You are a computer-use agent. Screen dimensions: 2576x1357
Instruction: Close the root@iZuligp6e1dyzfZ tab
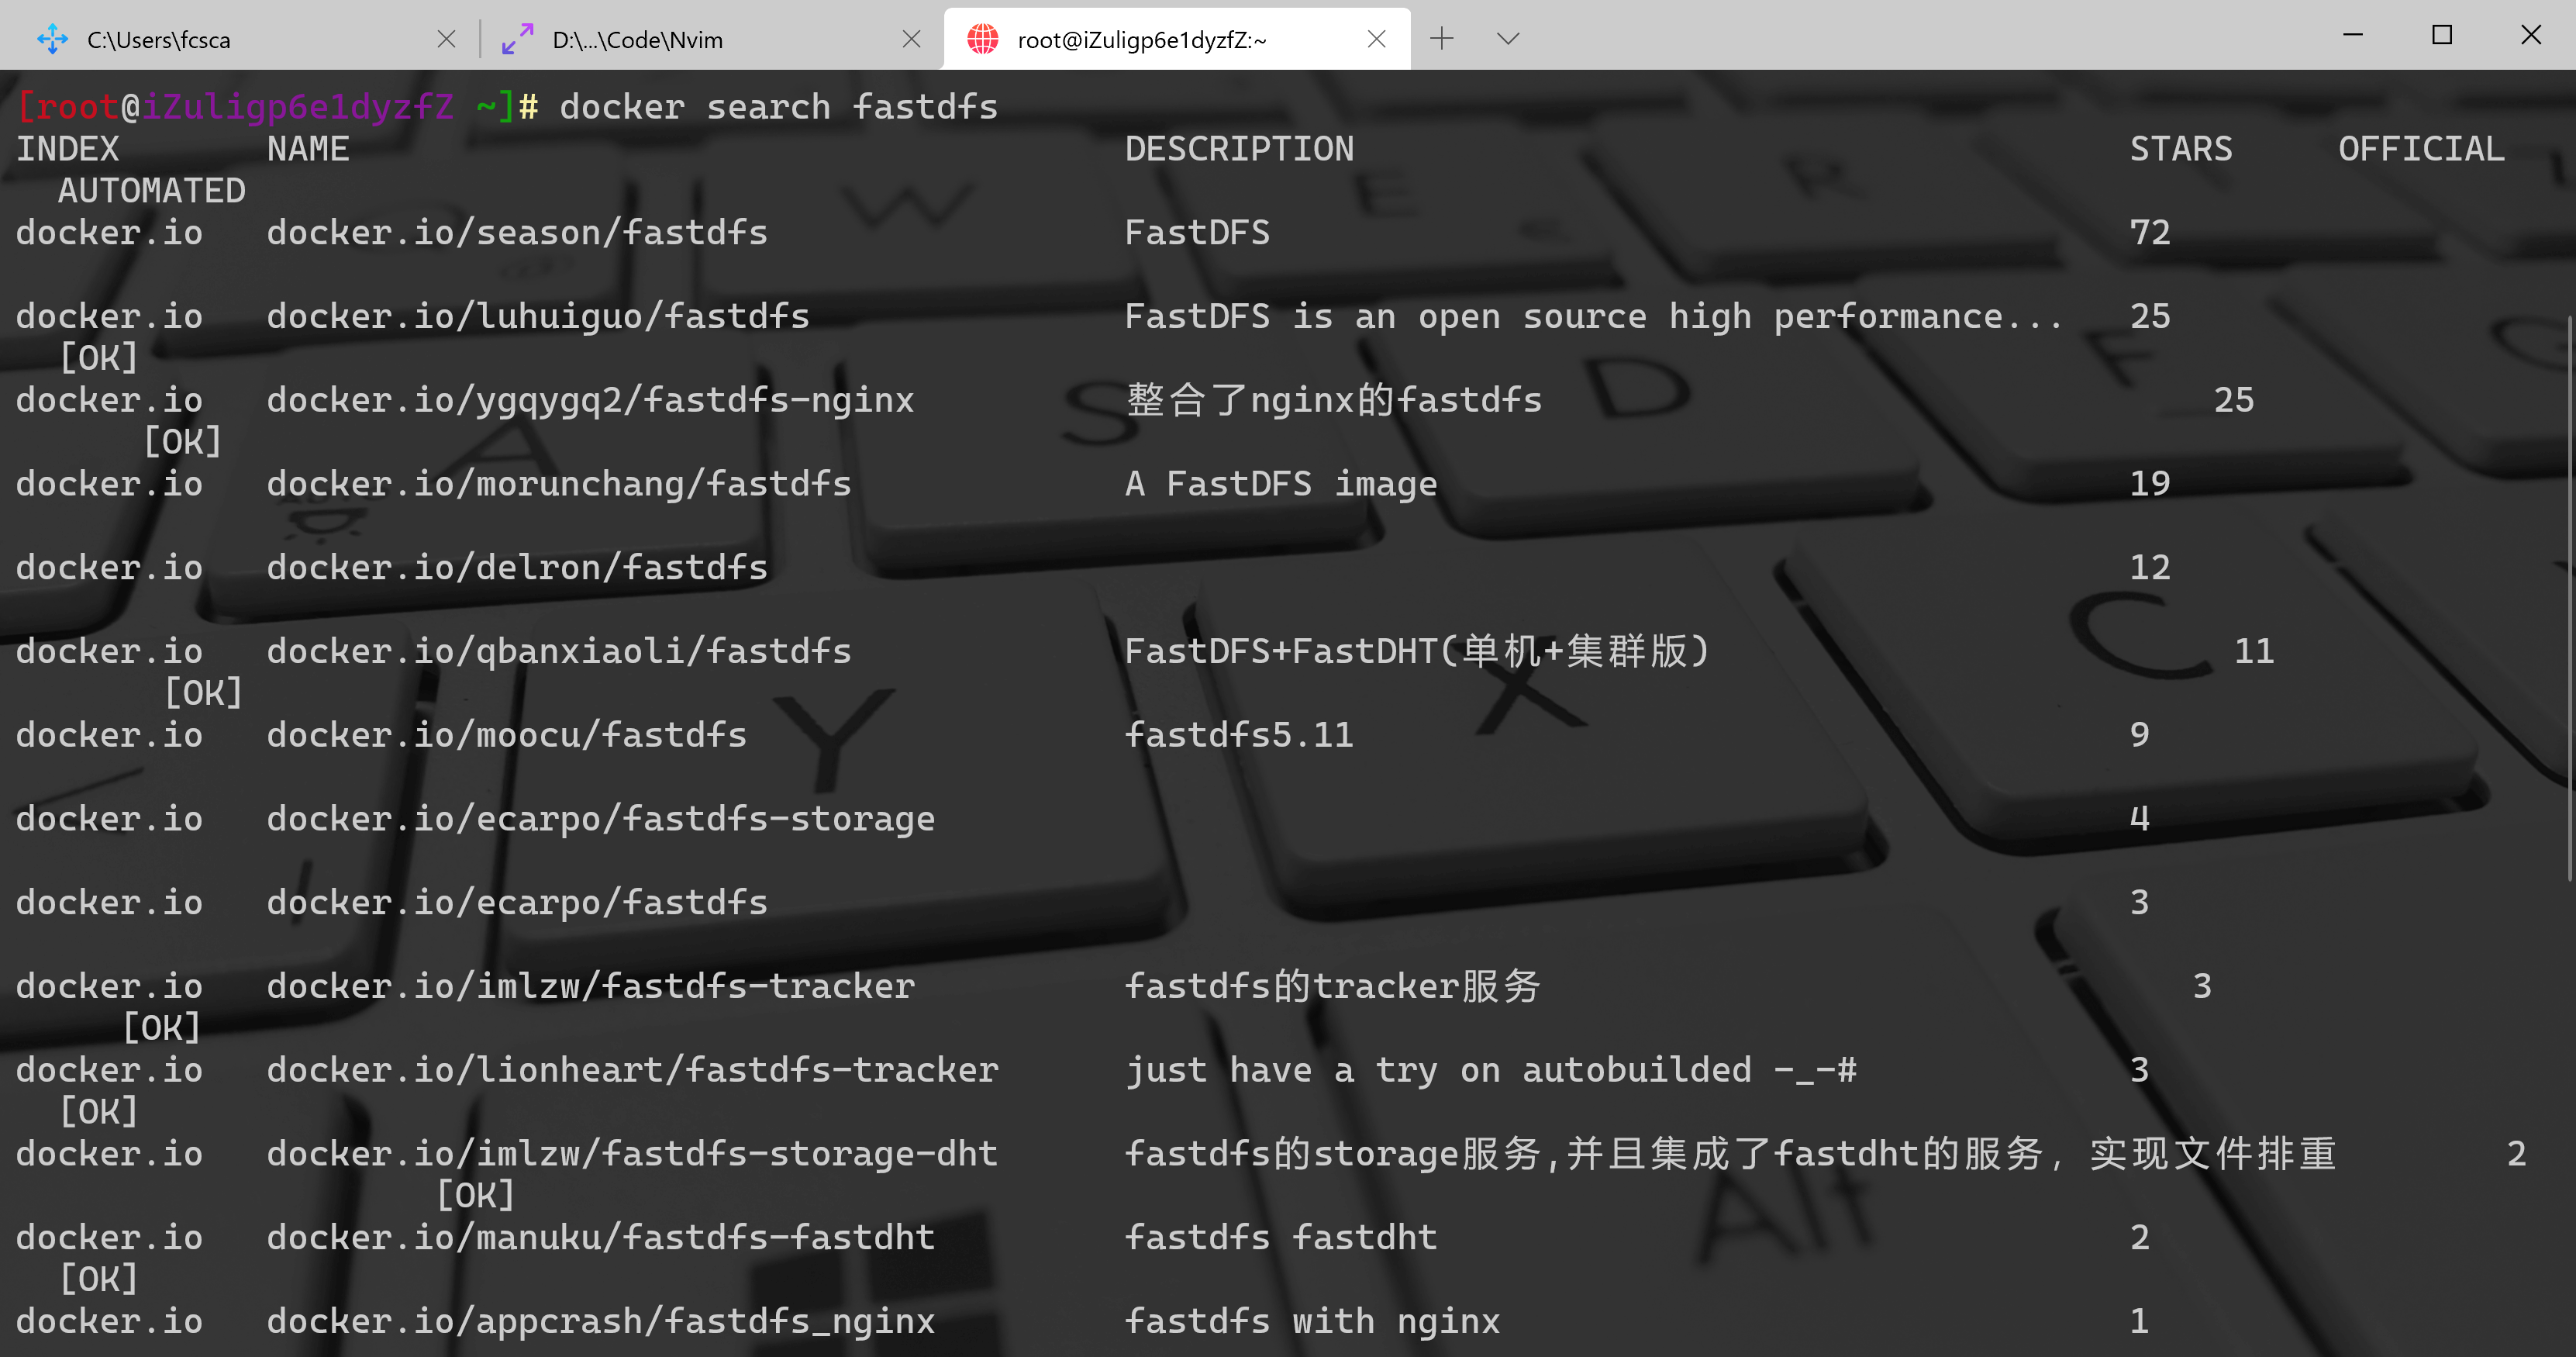pyautogui.click(x=1376, y=39)
